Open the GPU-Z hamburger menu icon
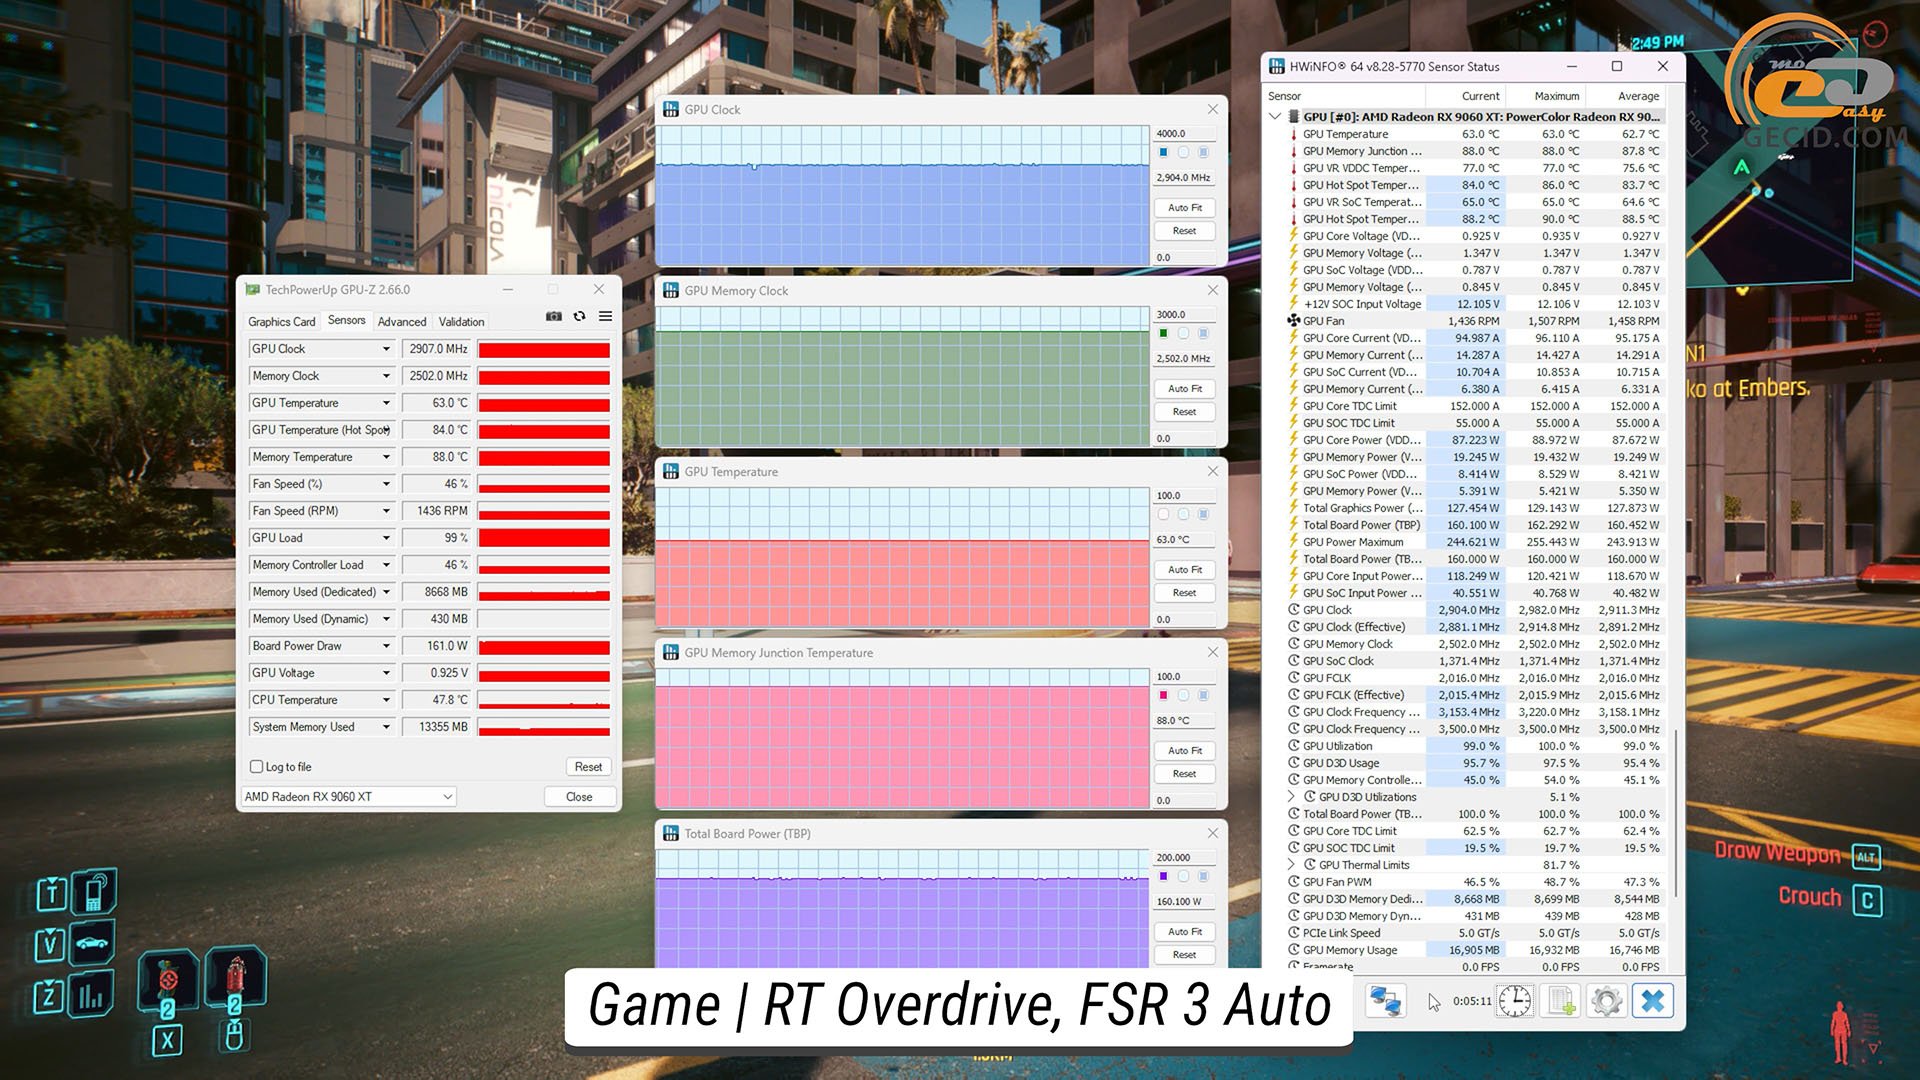The image size is (1920, 1080). pos(605,317)
